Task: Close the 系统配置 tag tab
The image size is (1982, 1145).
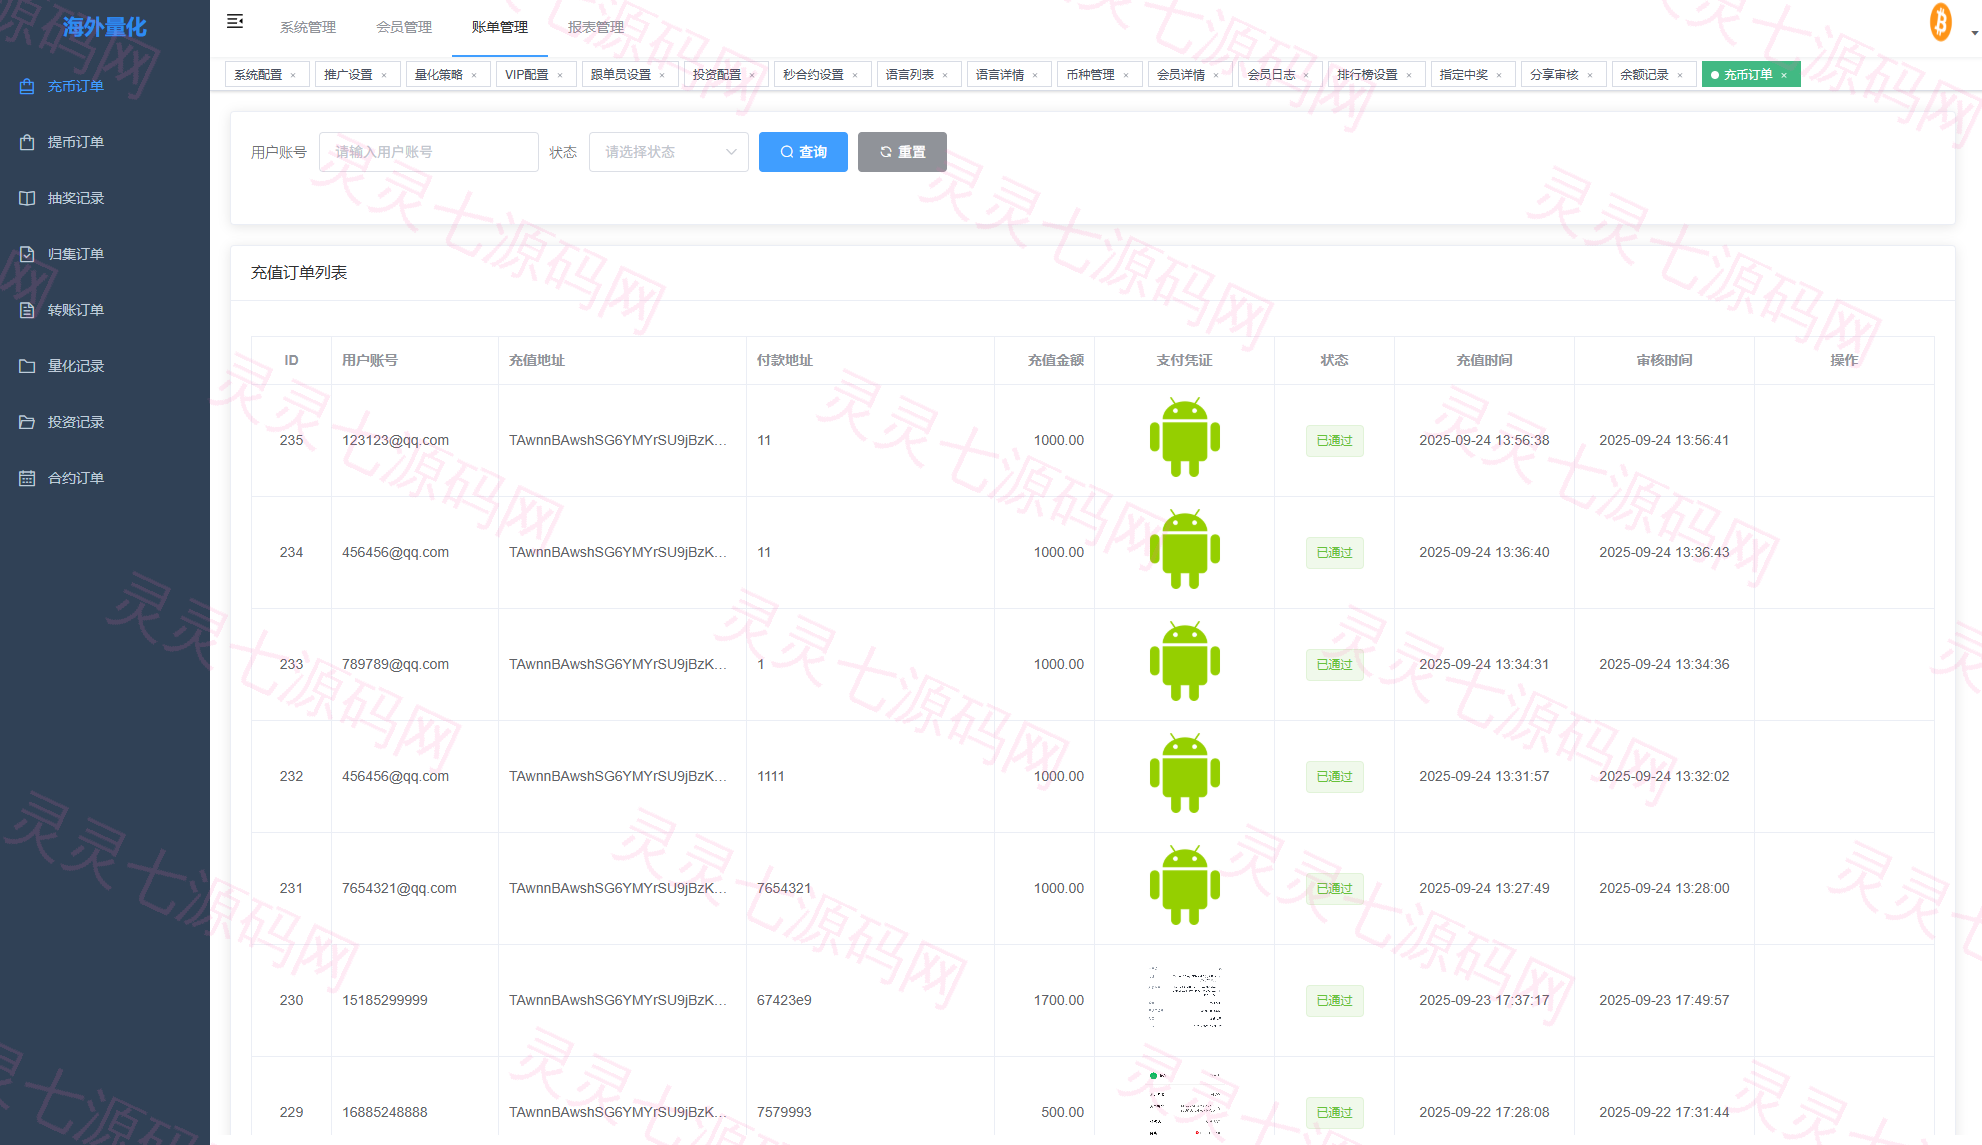Action: tap(293, 75)
